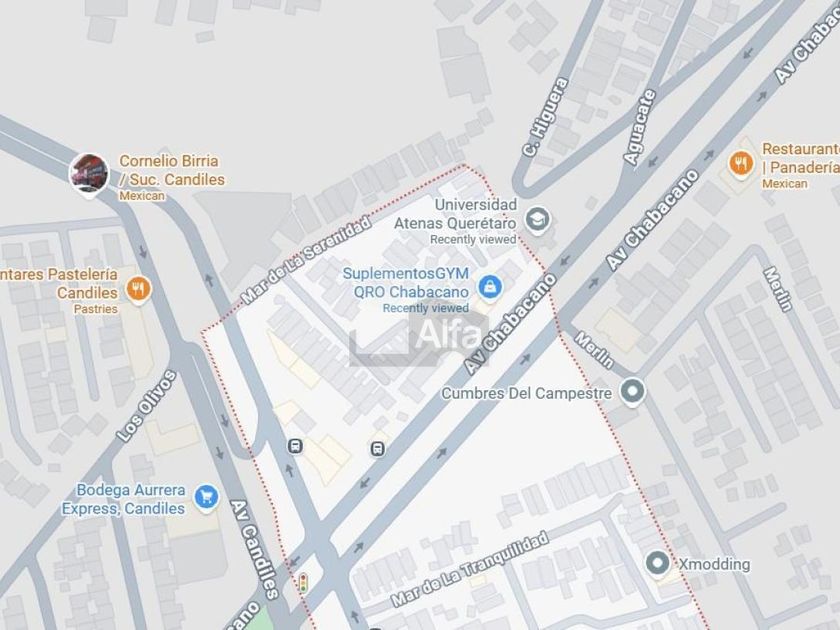The width and height of the screenshot is (840, 630).
Task: Open the Restaurante Panadería fork-knife pin
Action: coord(741,163)
